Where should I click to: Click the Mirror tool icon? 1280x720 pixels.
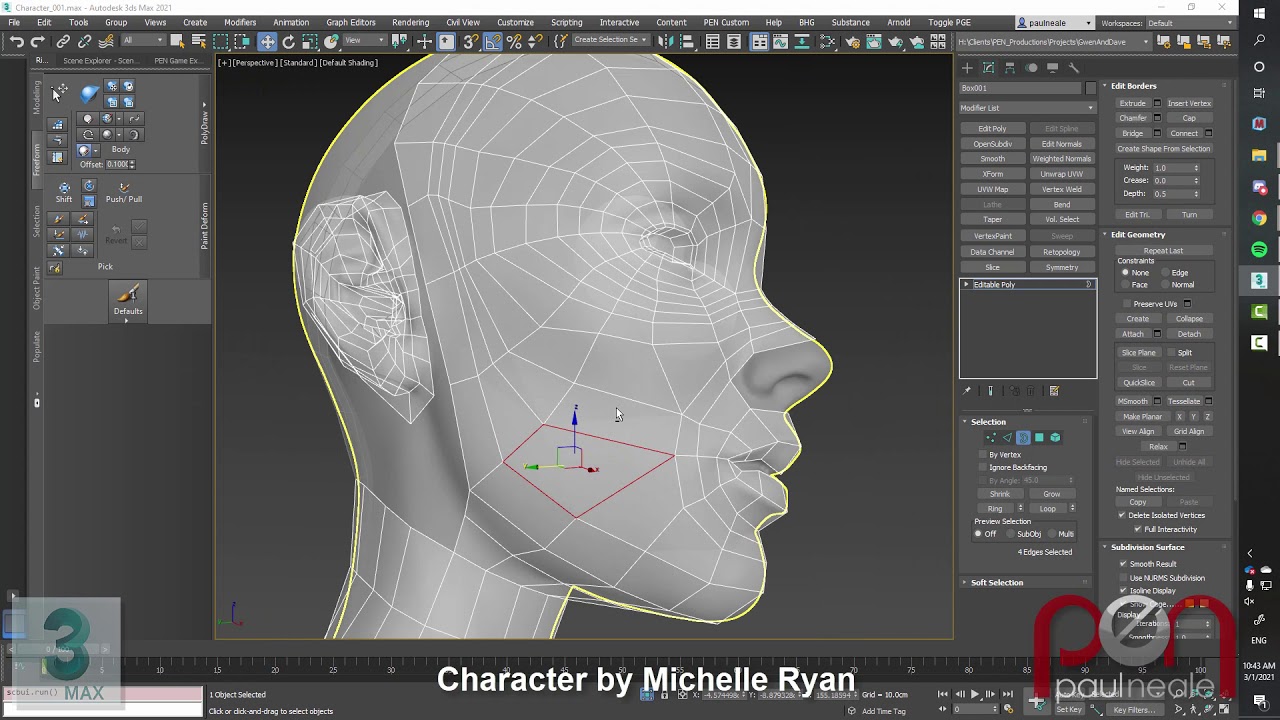664,41
